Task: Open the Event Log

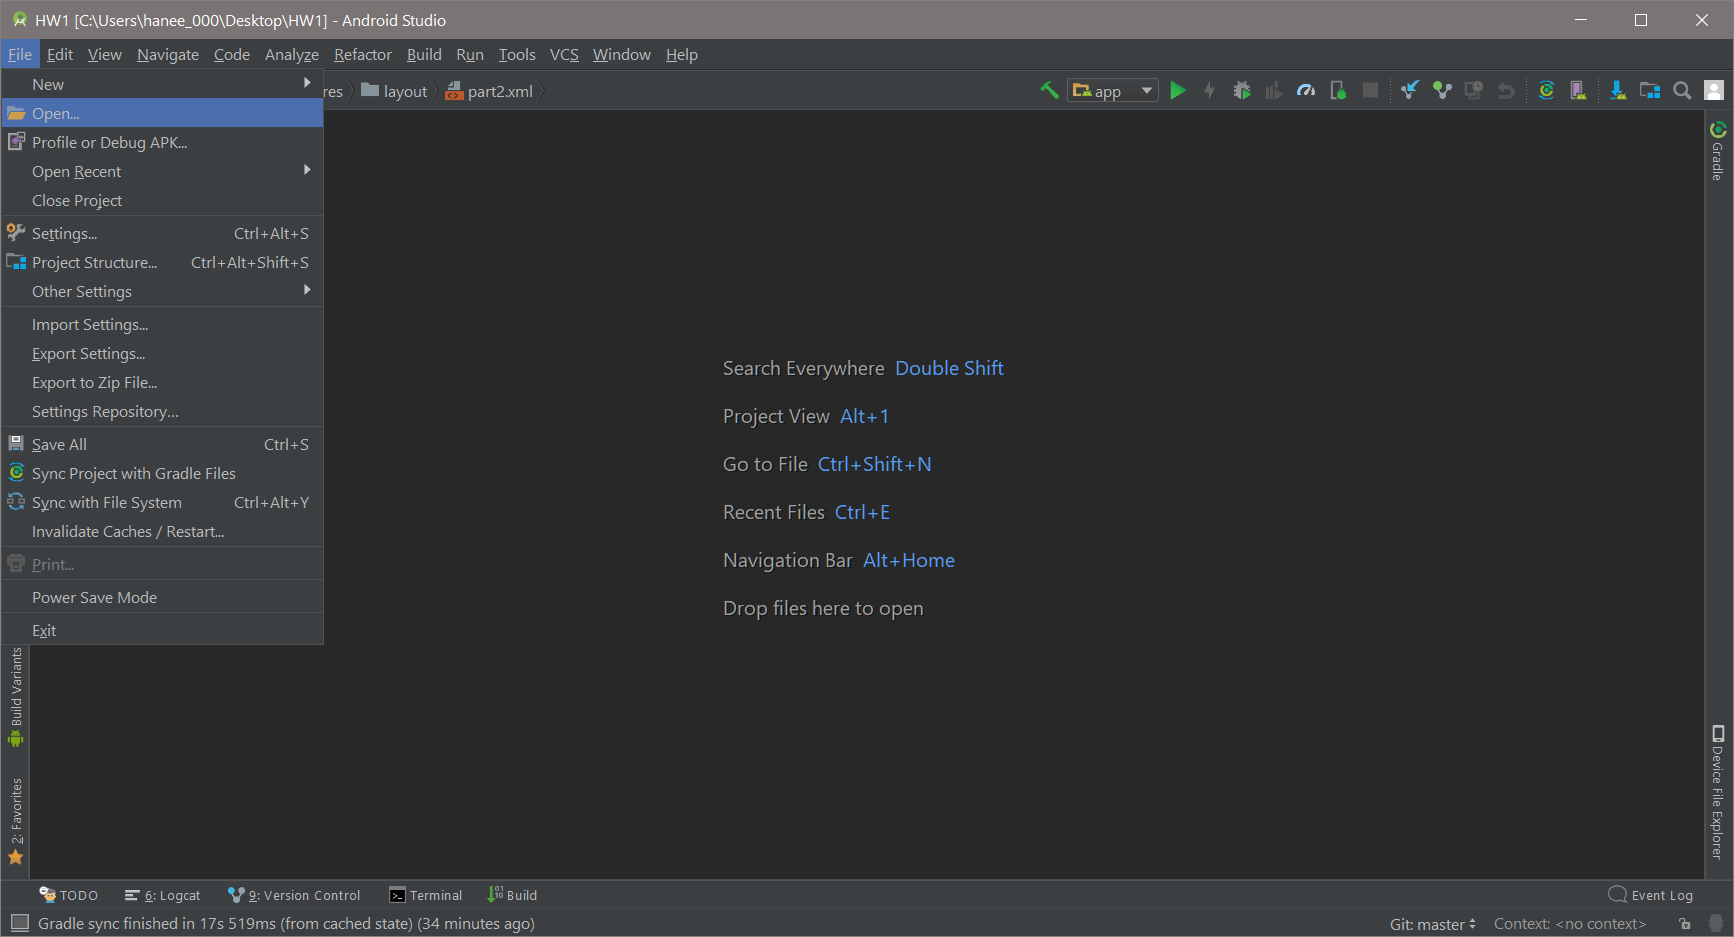Action: 1650,895
